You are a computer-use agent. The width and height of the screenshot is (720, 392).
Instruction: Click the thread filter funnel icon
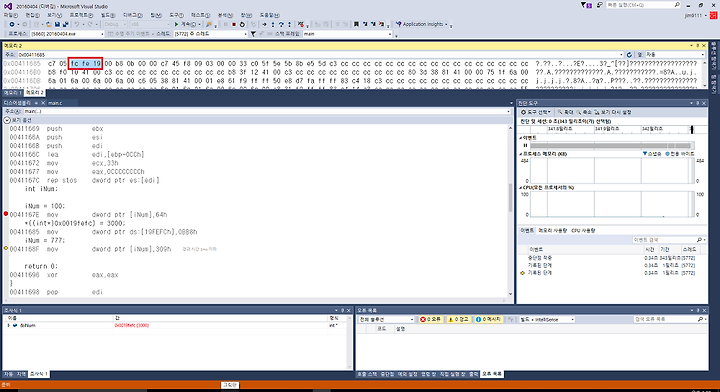point(253,34)
